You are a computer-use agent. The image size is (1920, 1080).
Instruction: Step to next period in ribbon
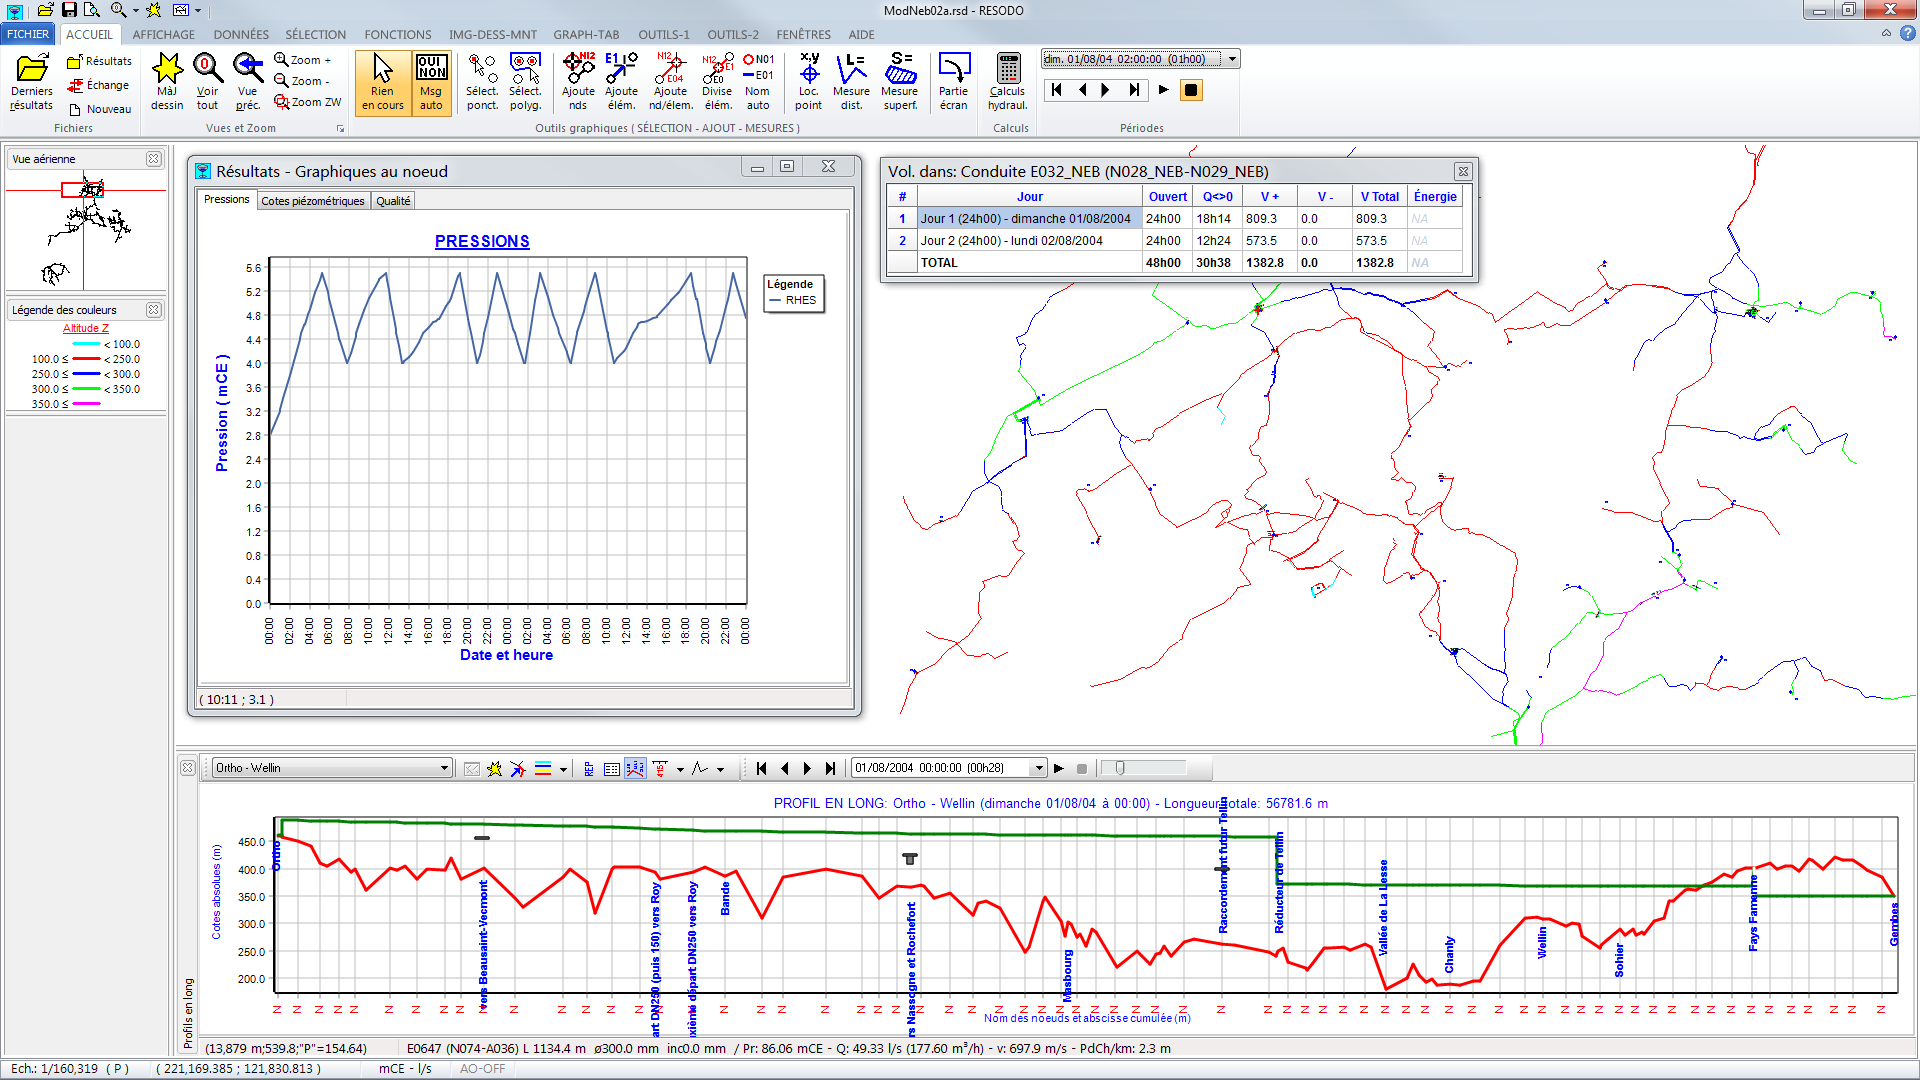[1106, 90]
